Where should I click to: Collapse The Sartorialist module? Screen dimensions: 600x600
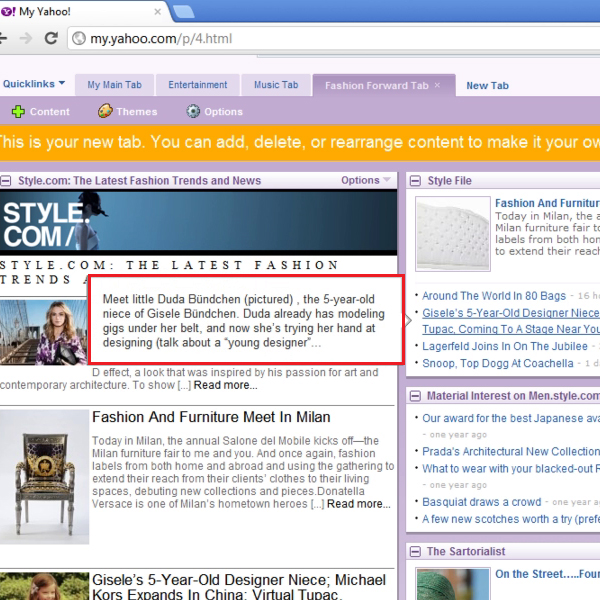click(415, 551)
